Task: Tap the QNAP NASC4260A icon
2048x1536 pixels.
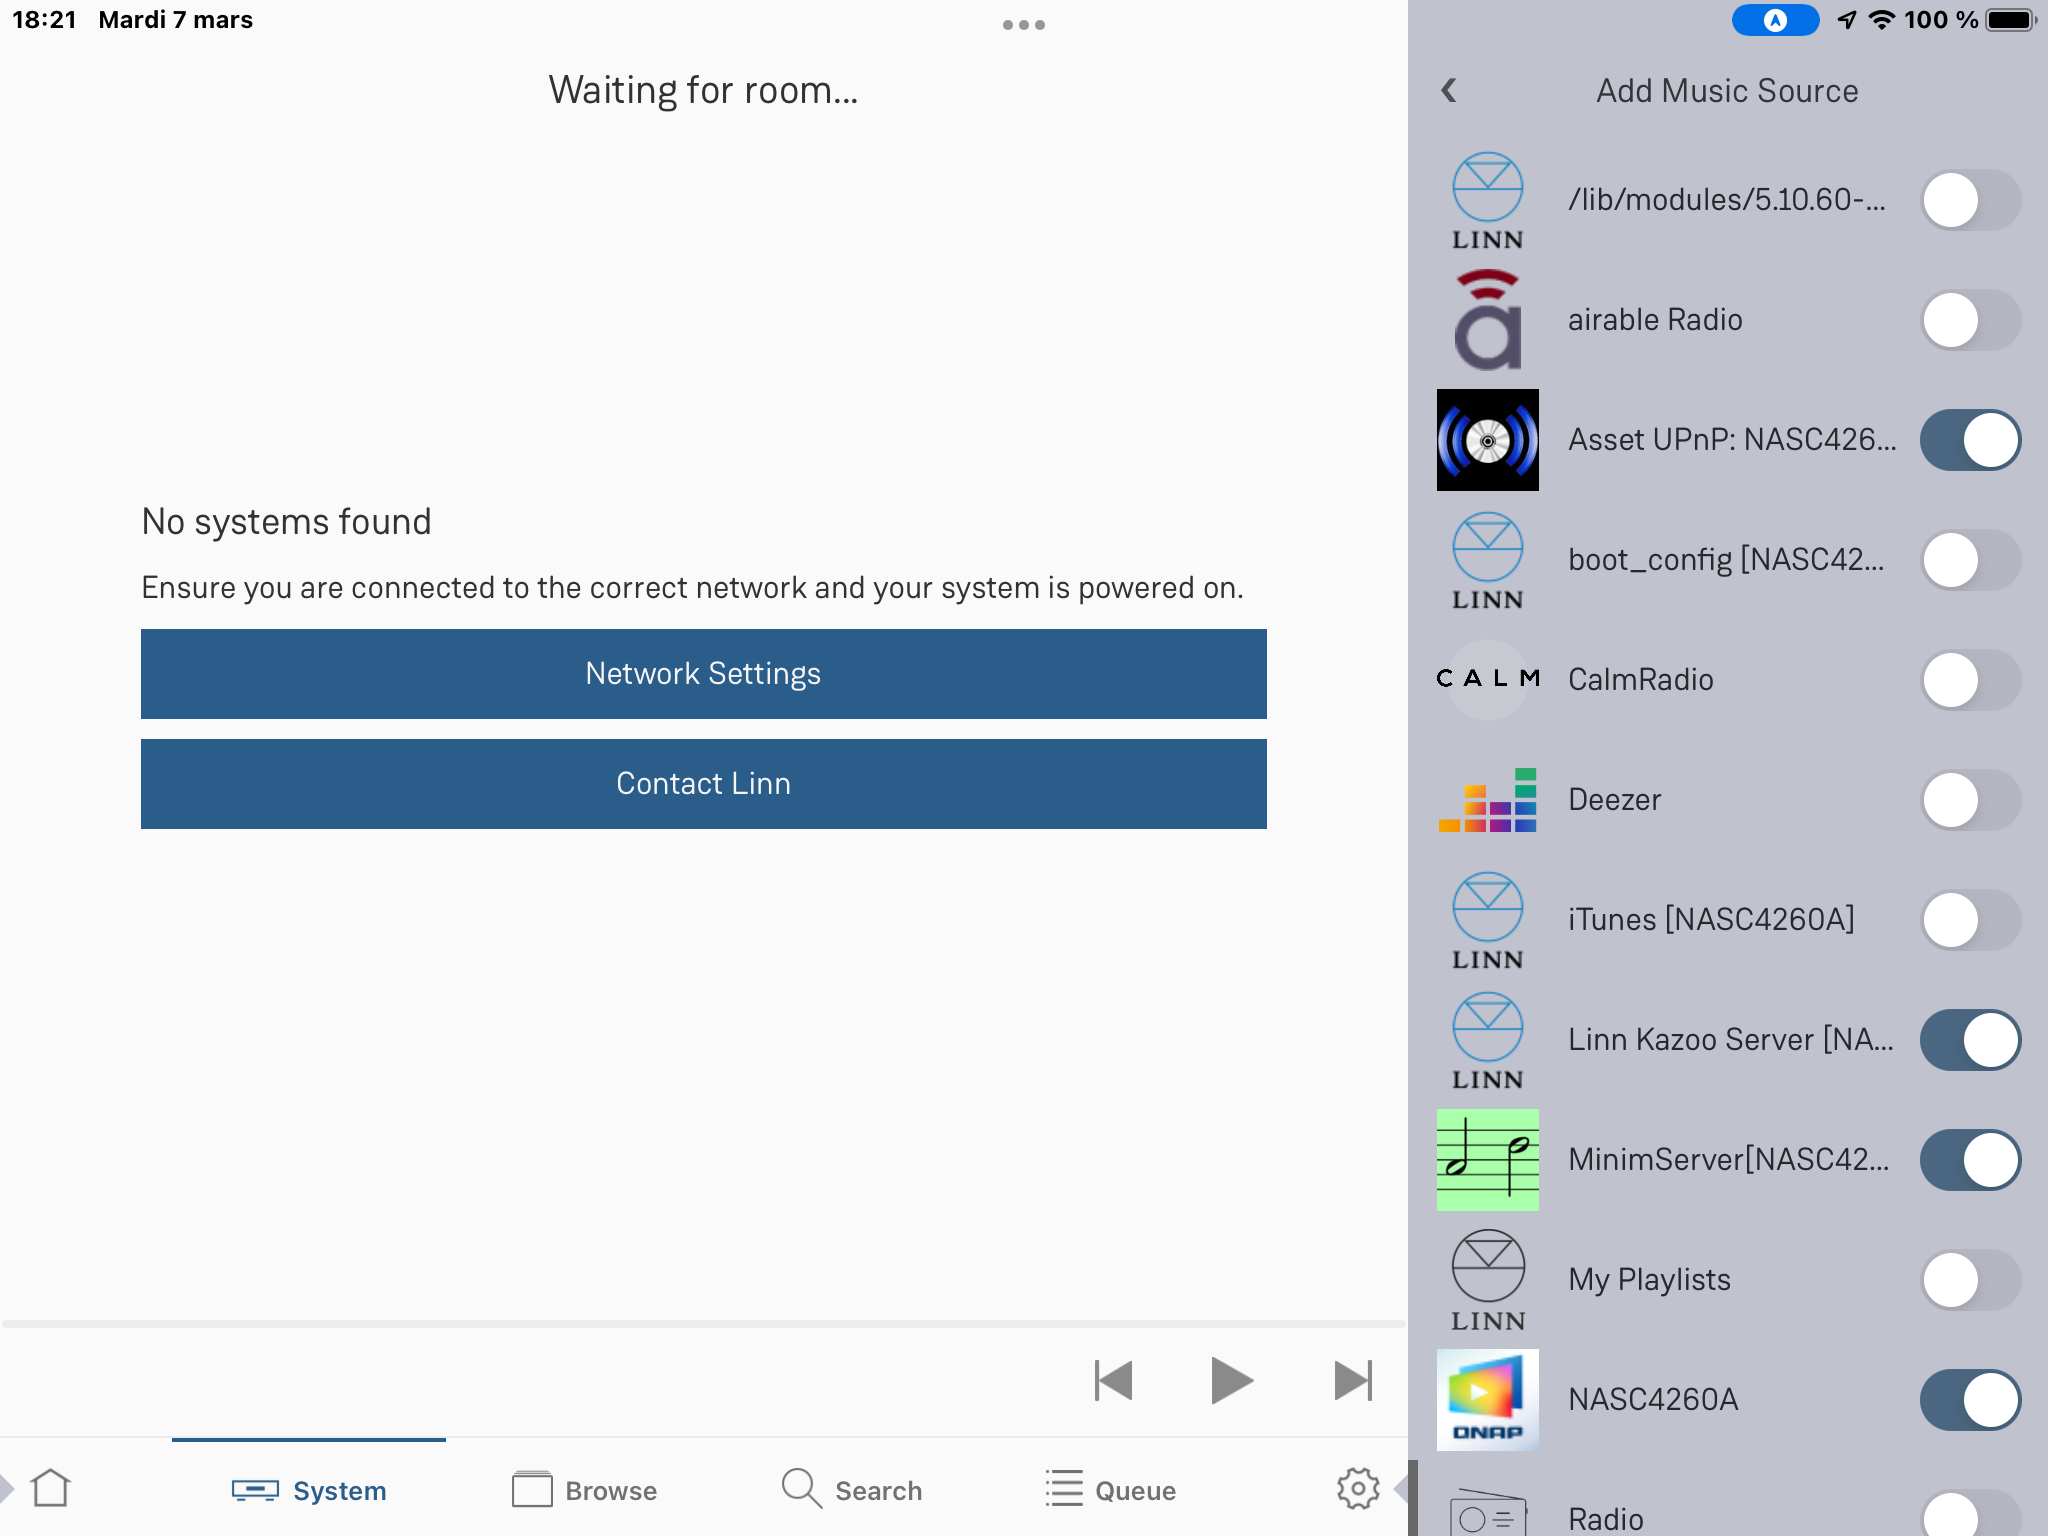Action: [x=1487, y=1400]
